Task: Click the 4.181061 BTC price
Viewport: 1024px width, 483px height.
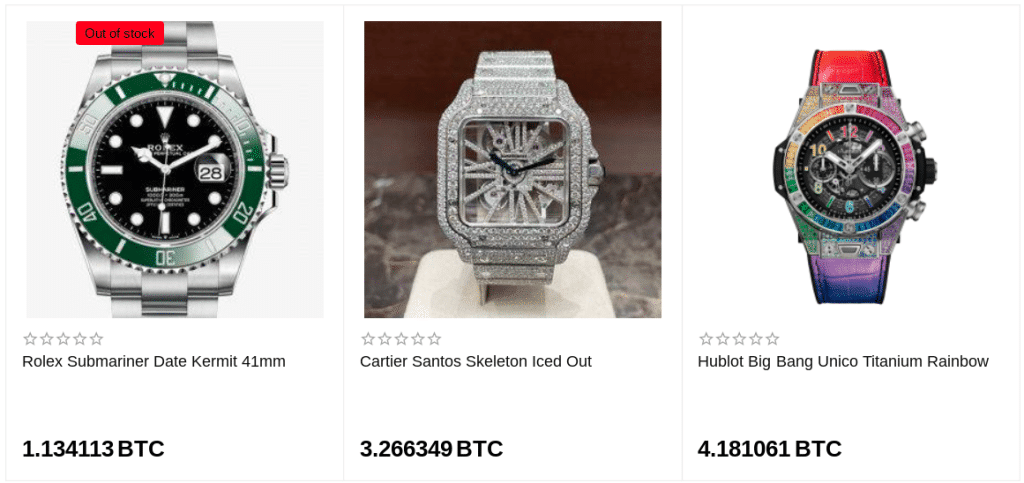Action: [769, 449]
